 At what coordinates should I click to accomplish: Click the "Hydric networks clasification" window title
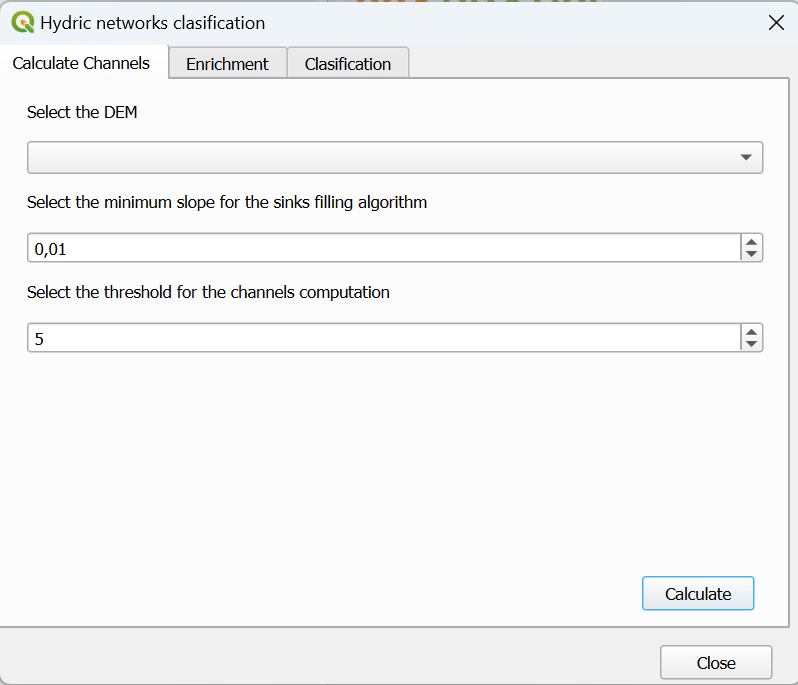[153, 22]
